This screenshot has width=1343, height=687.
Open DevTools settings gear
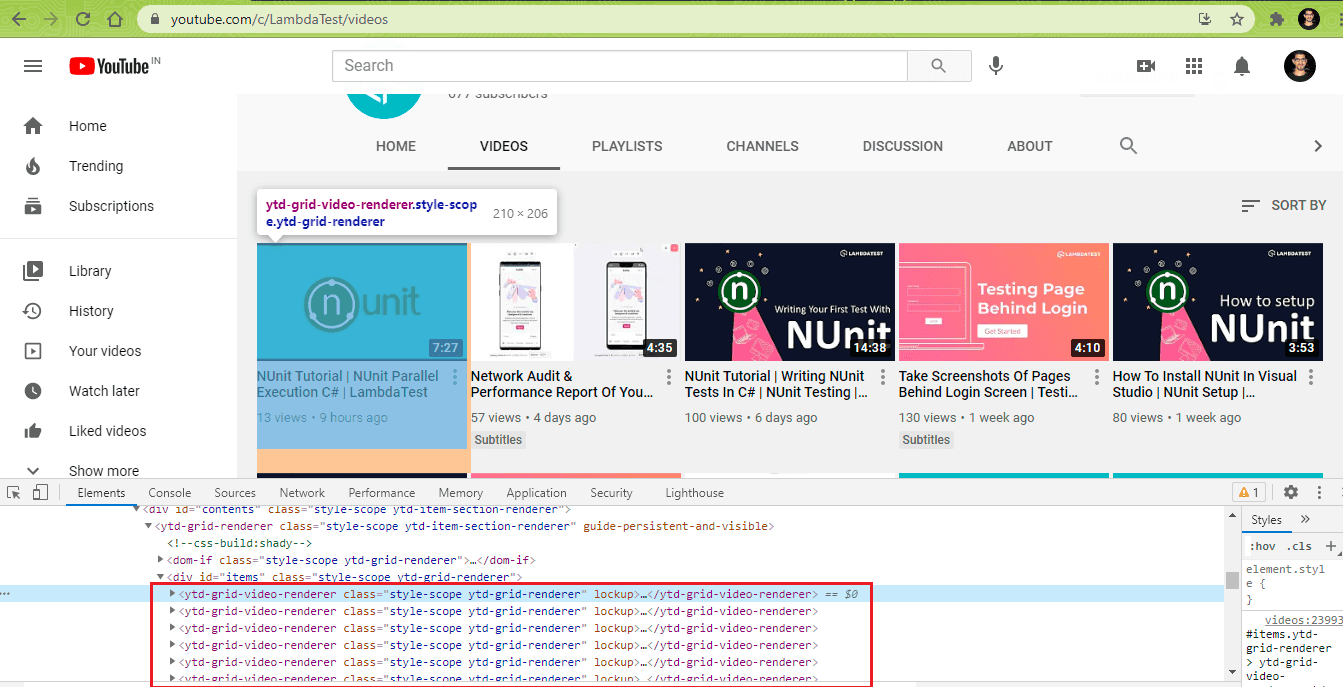point(1290,492)
